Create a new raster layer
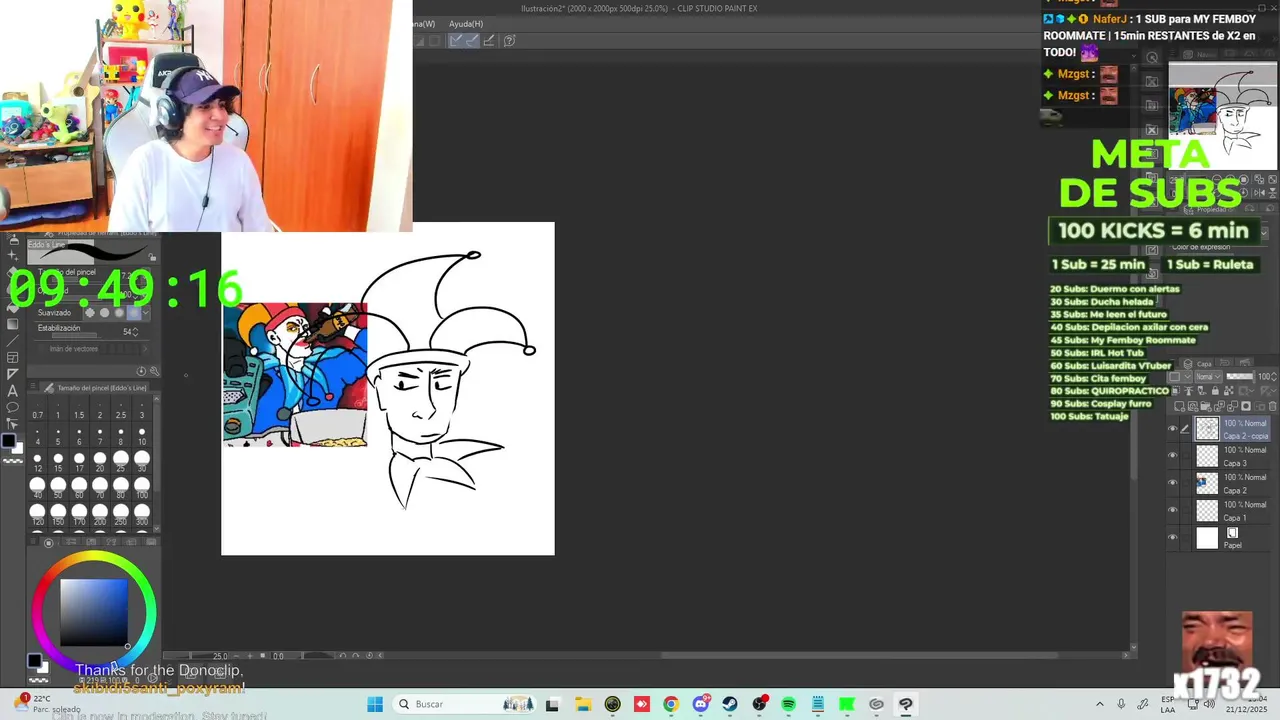 click(1179, 406)
